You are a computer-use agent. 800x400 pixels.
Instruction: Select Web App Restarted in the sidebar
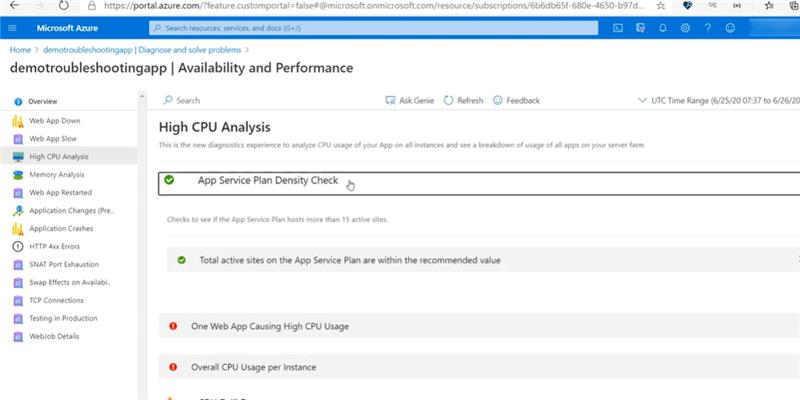61,192
